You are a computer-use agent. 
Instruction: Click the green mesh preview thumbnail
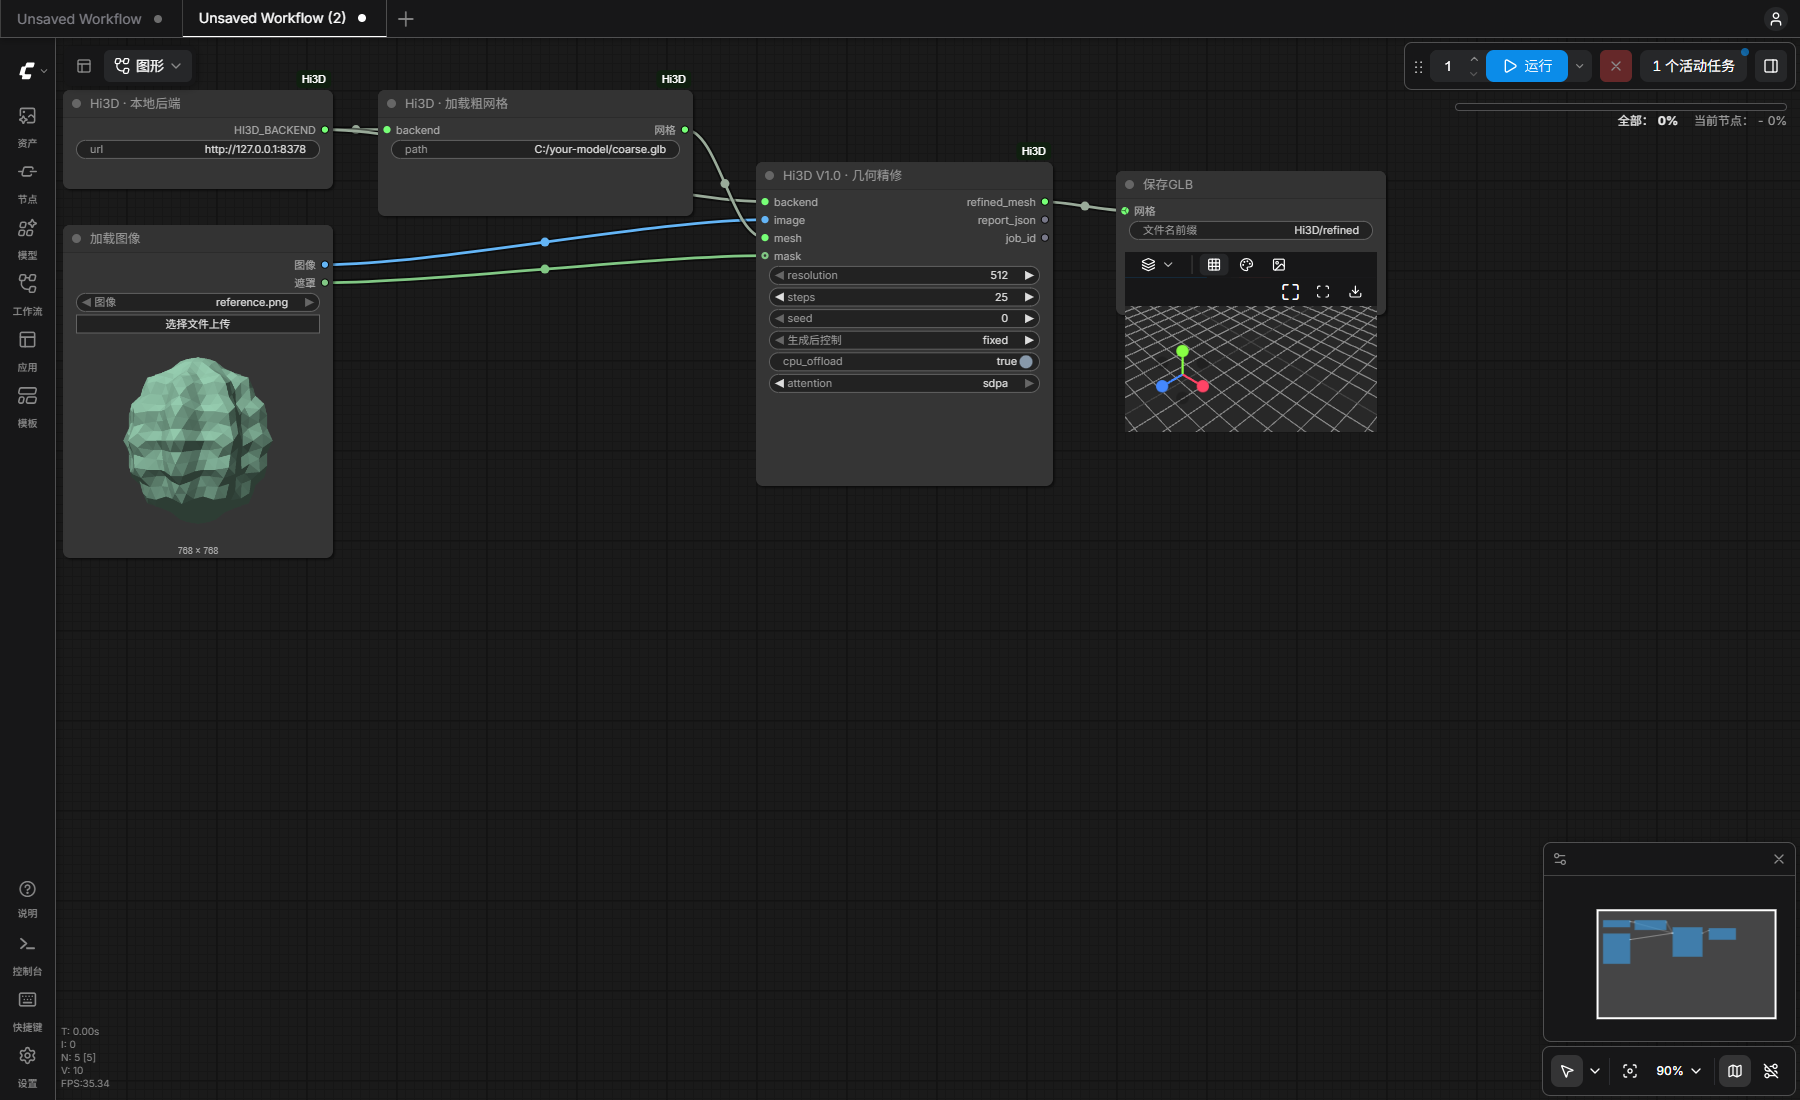click(x=198, y=440)
